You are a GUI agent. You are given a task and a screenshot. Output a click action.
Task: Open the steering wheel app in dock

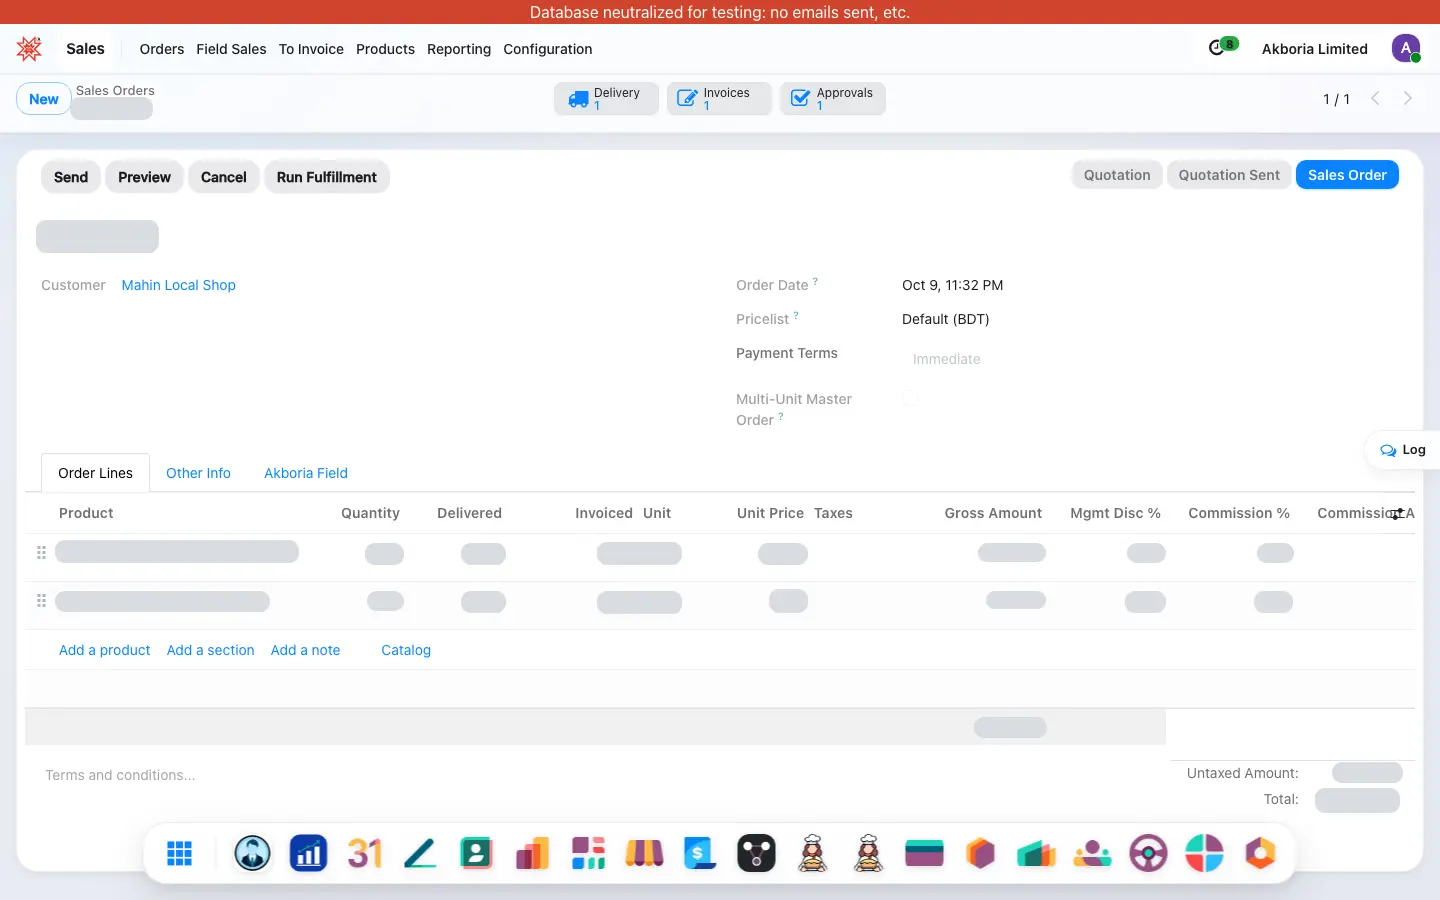click(1148, 854)
